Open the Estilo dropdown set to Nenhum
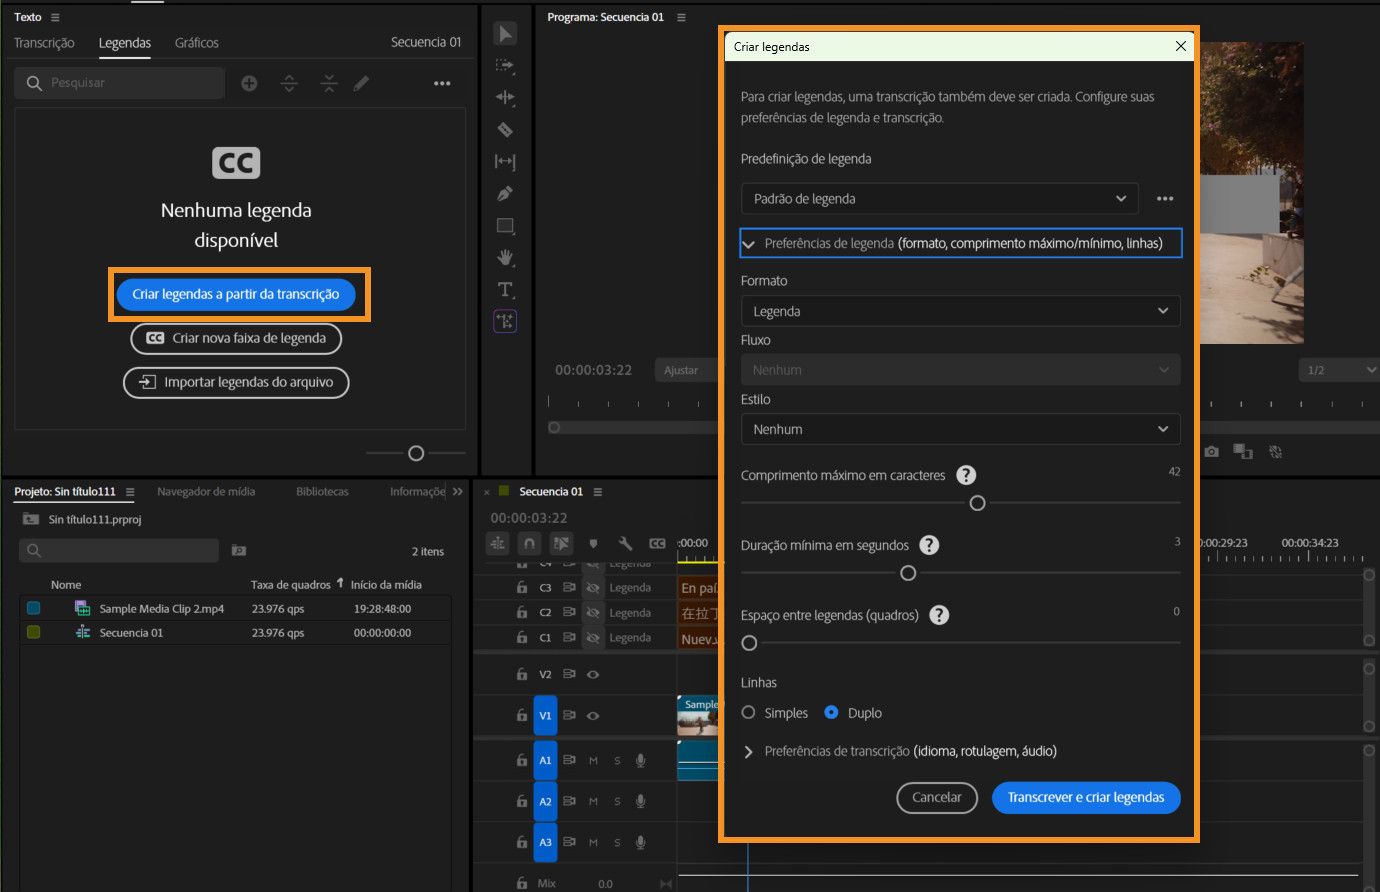This screenshot has width=1380, height=892. (959, 429)
